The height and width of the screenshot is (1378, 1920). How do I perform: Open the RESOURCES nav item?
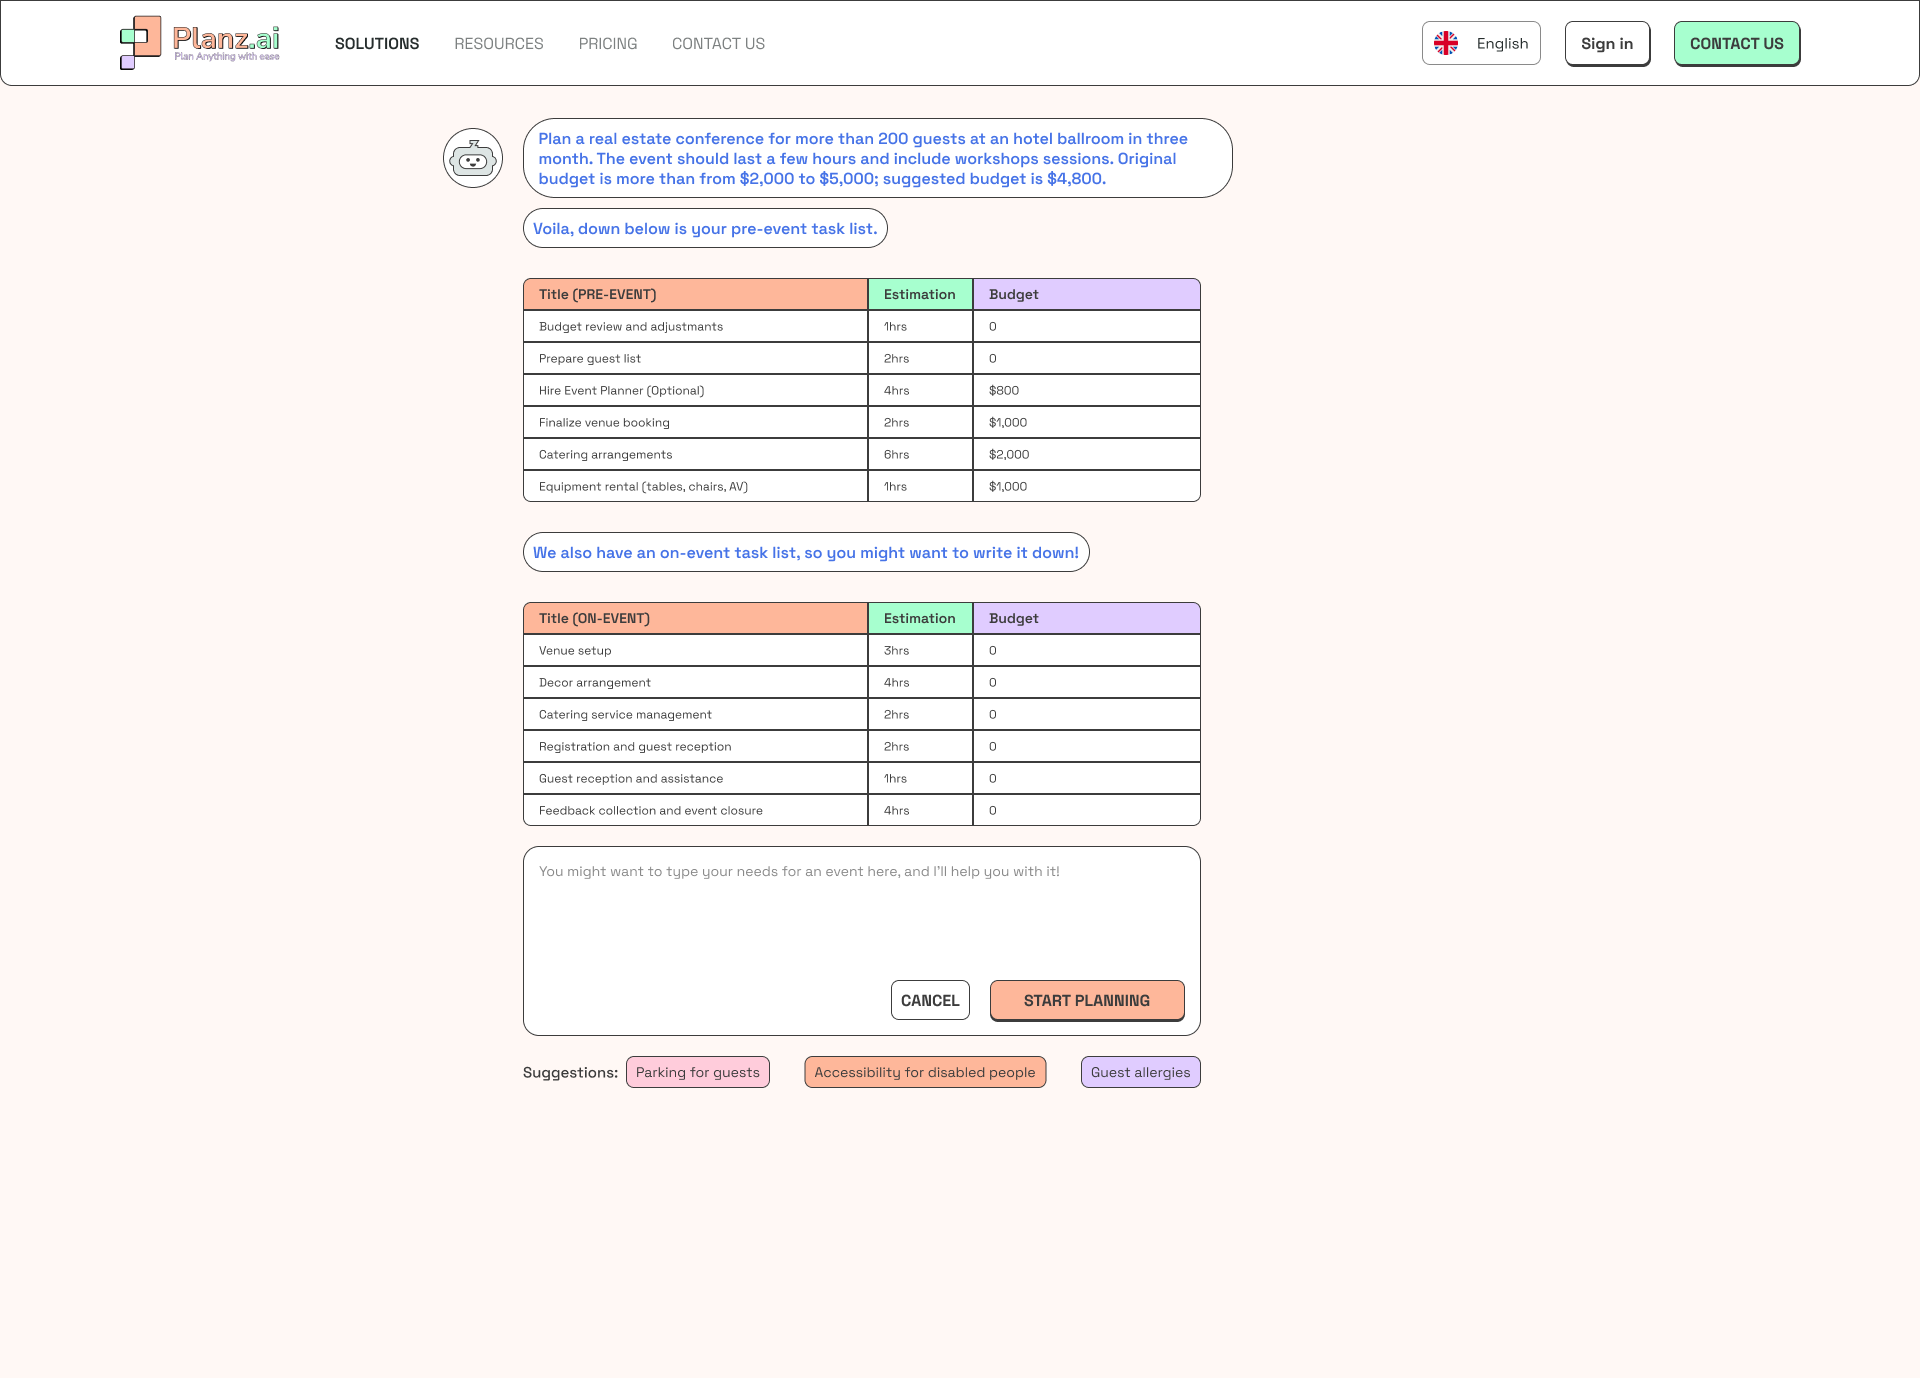499,44
